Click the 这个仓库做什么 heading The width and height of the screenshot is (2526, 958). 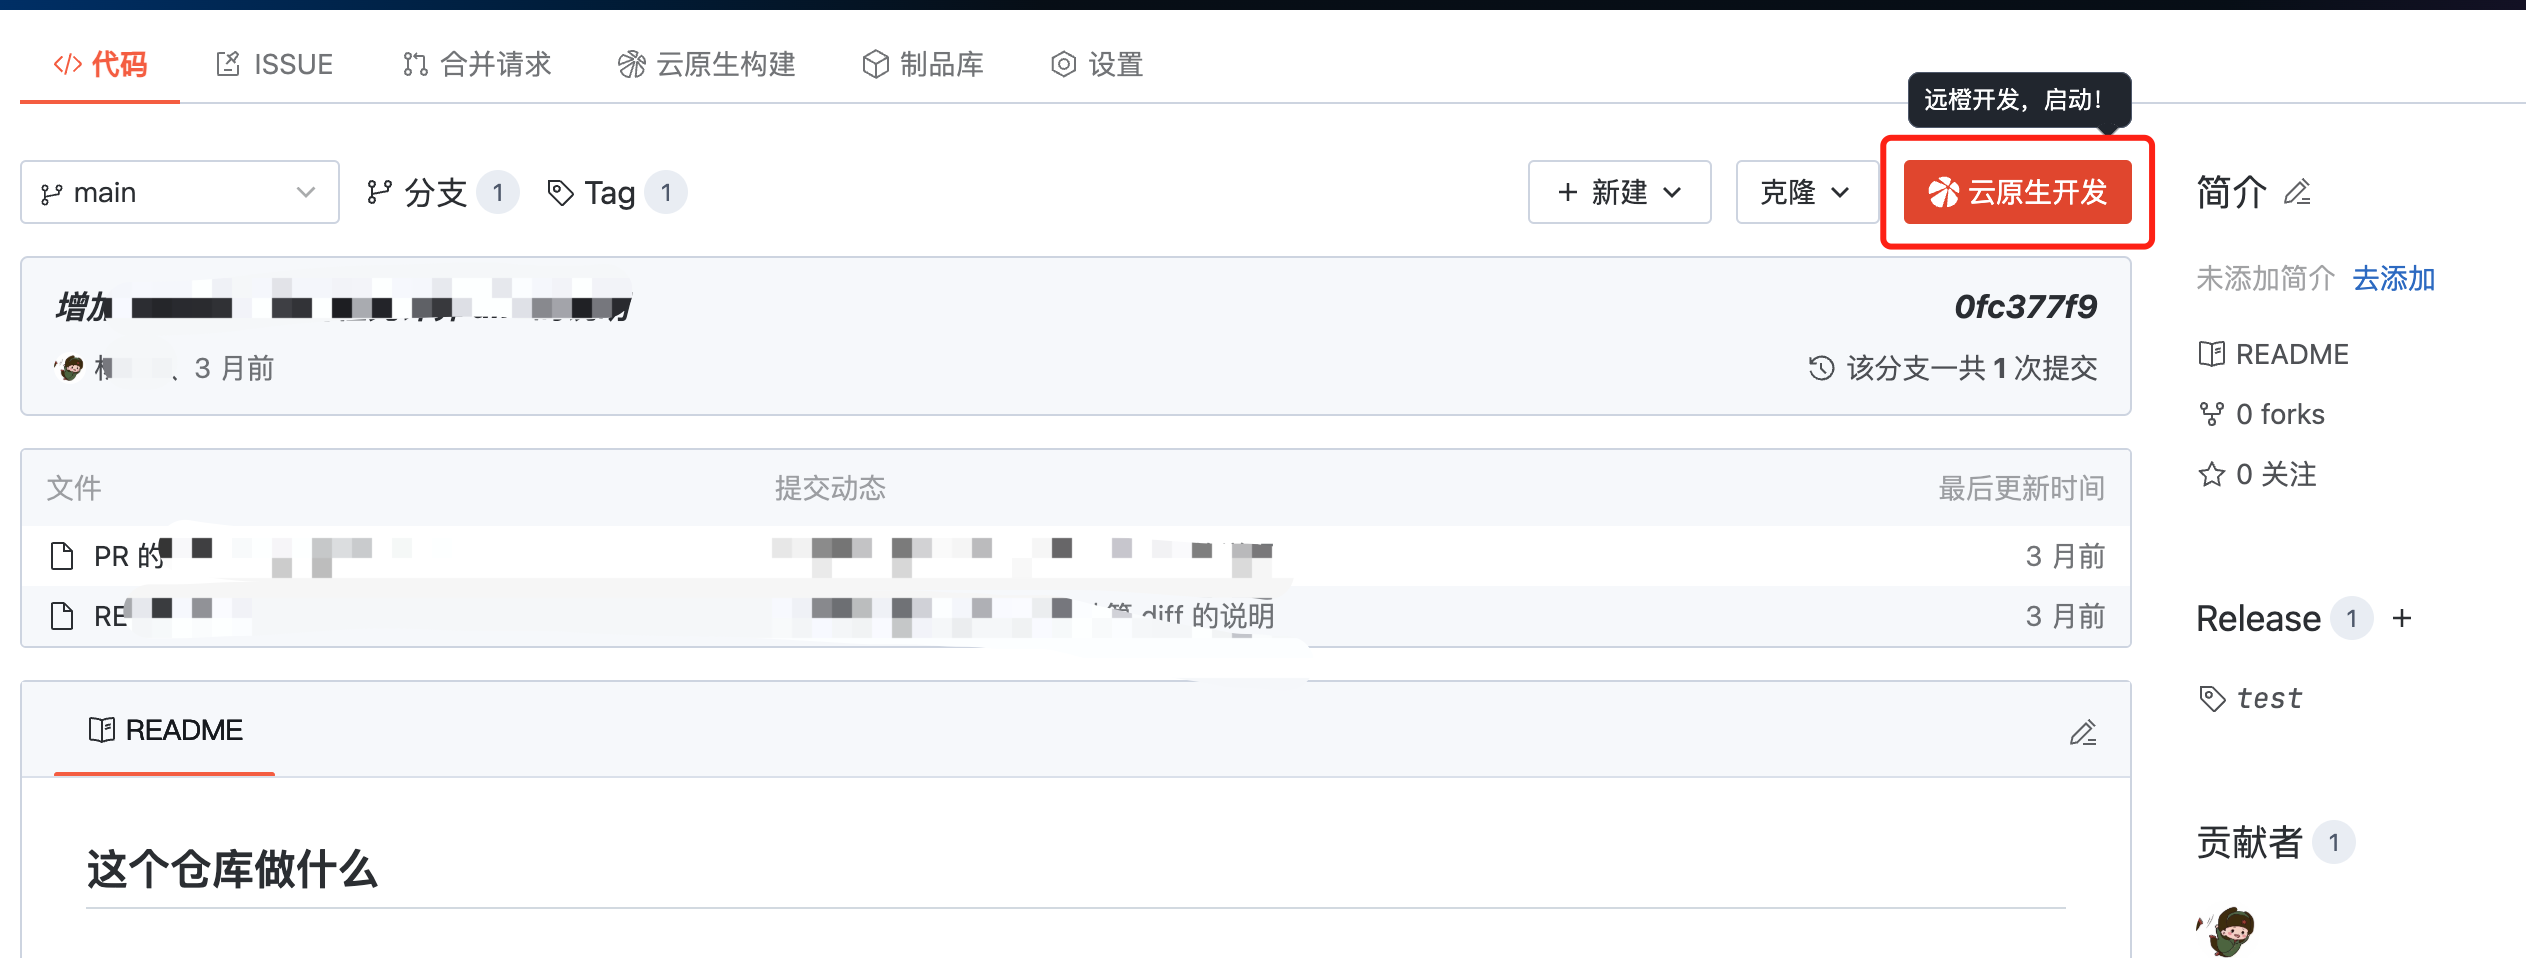232,869
